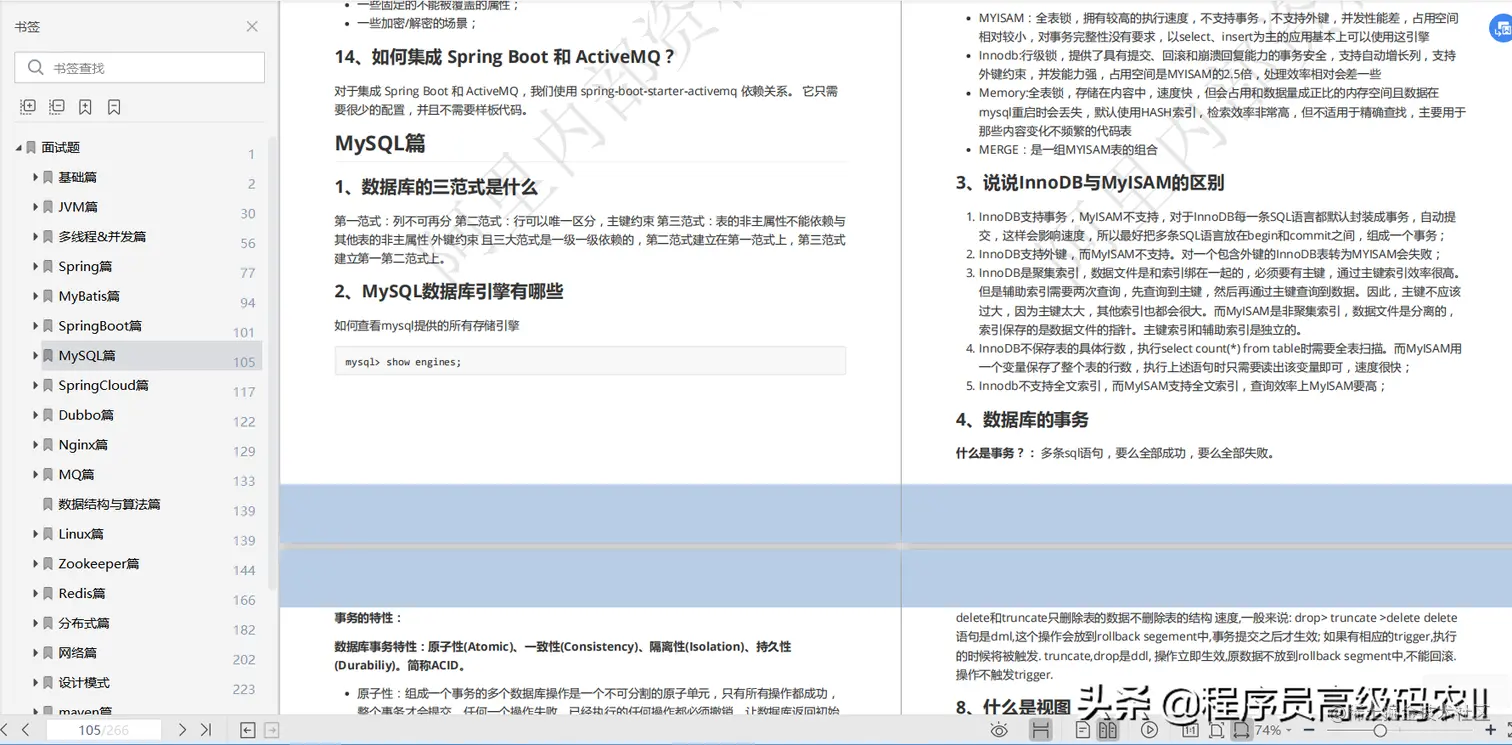The image size is (1512, 745).
Task: Expand all bookmark entries in the panel
Action: [27, 106]
